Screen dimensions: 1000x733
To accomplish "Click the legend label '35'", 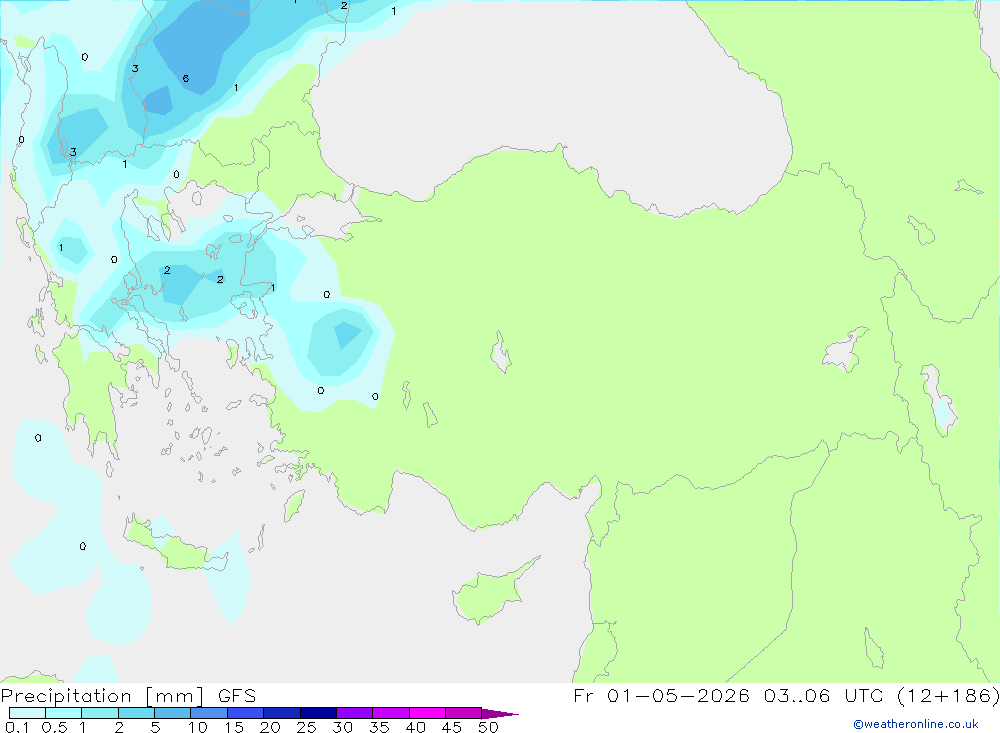I will pos(379,727).
